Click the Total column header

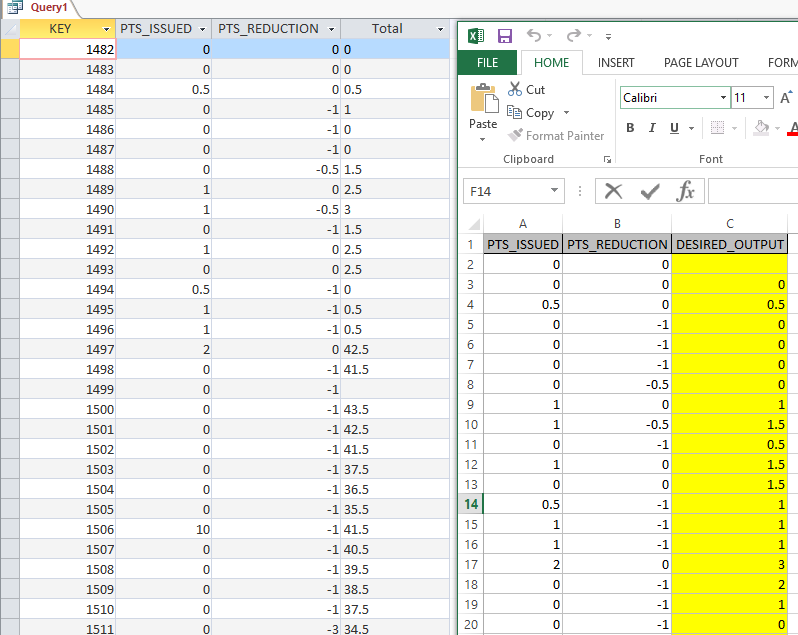[387, 29]
